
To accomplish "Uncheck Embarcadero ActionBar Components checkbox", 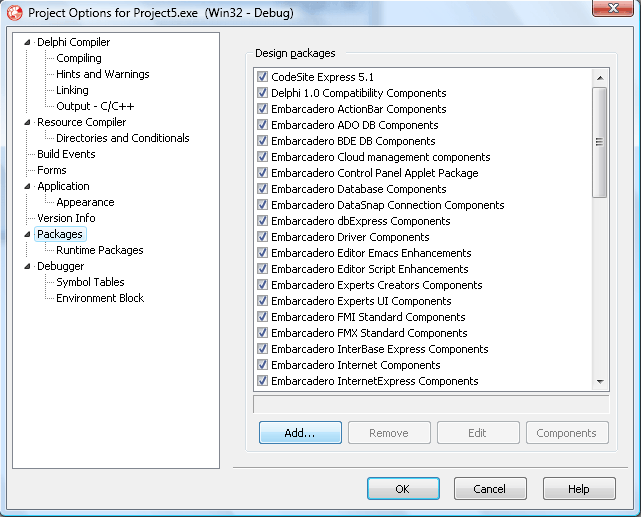I will pyautogui.click(x=262, y=109).
